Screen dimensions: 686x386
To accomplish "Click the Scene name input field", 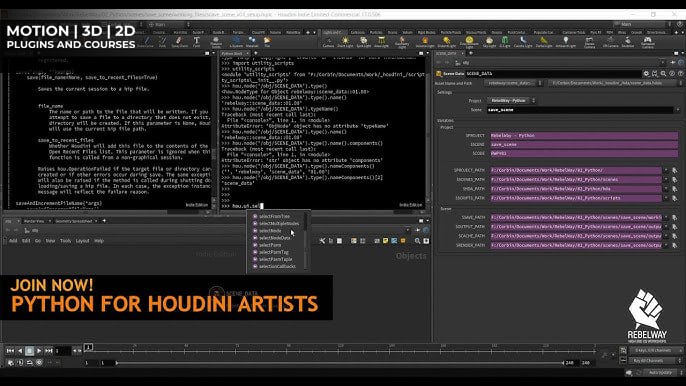I will point(581,110).
